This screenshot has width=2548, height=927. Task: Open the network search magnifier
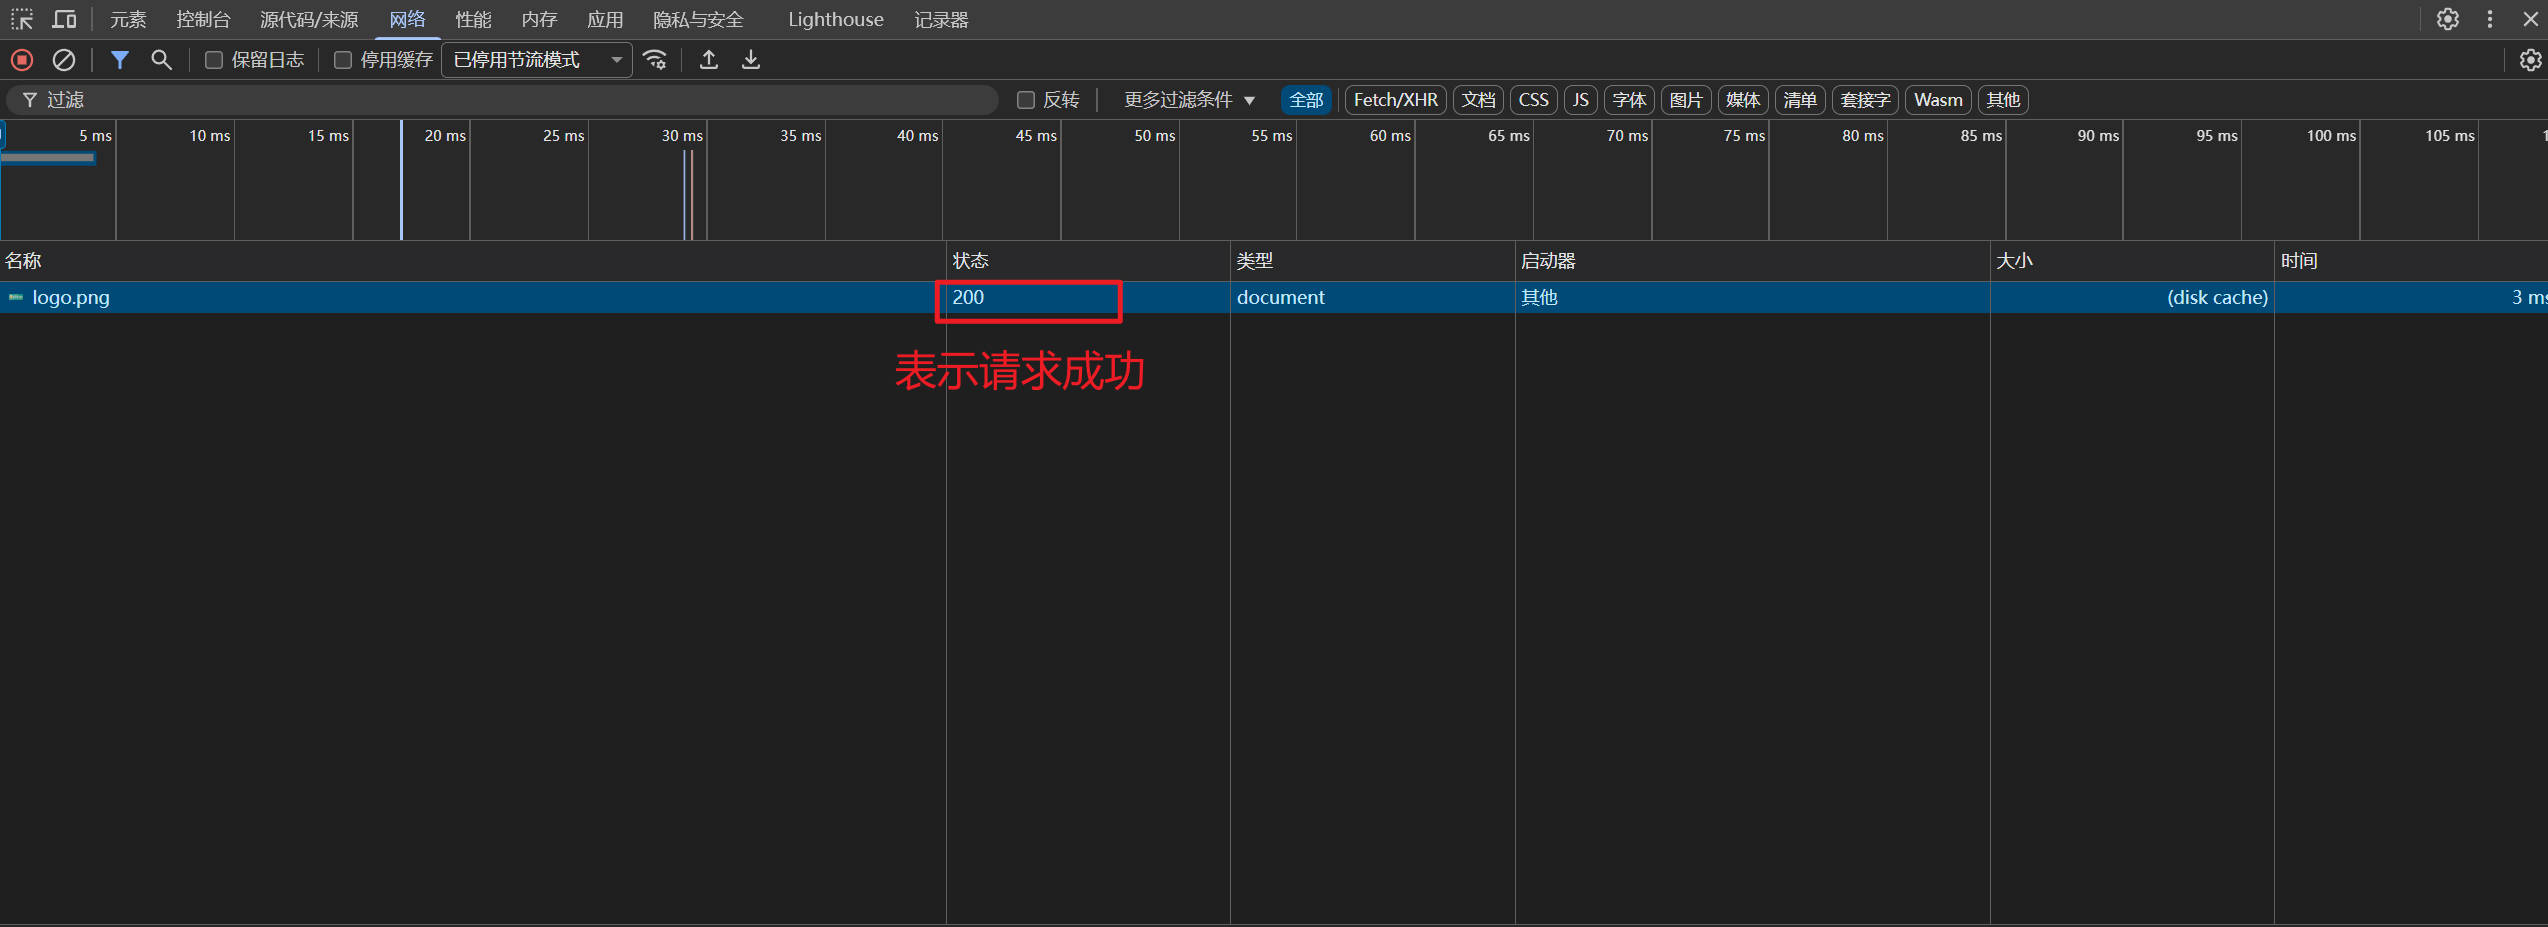(x=161, y=60)
